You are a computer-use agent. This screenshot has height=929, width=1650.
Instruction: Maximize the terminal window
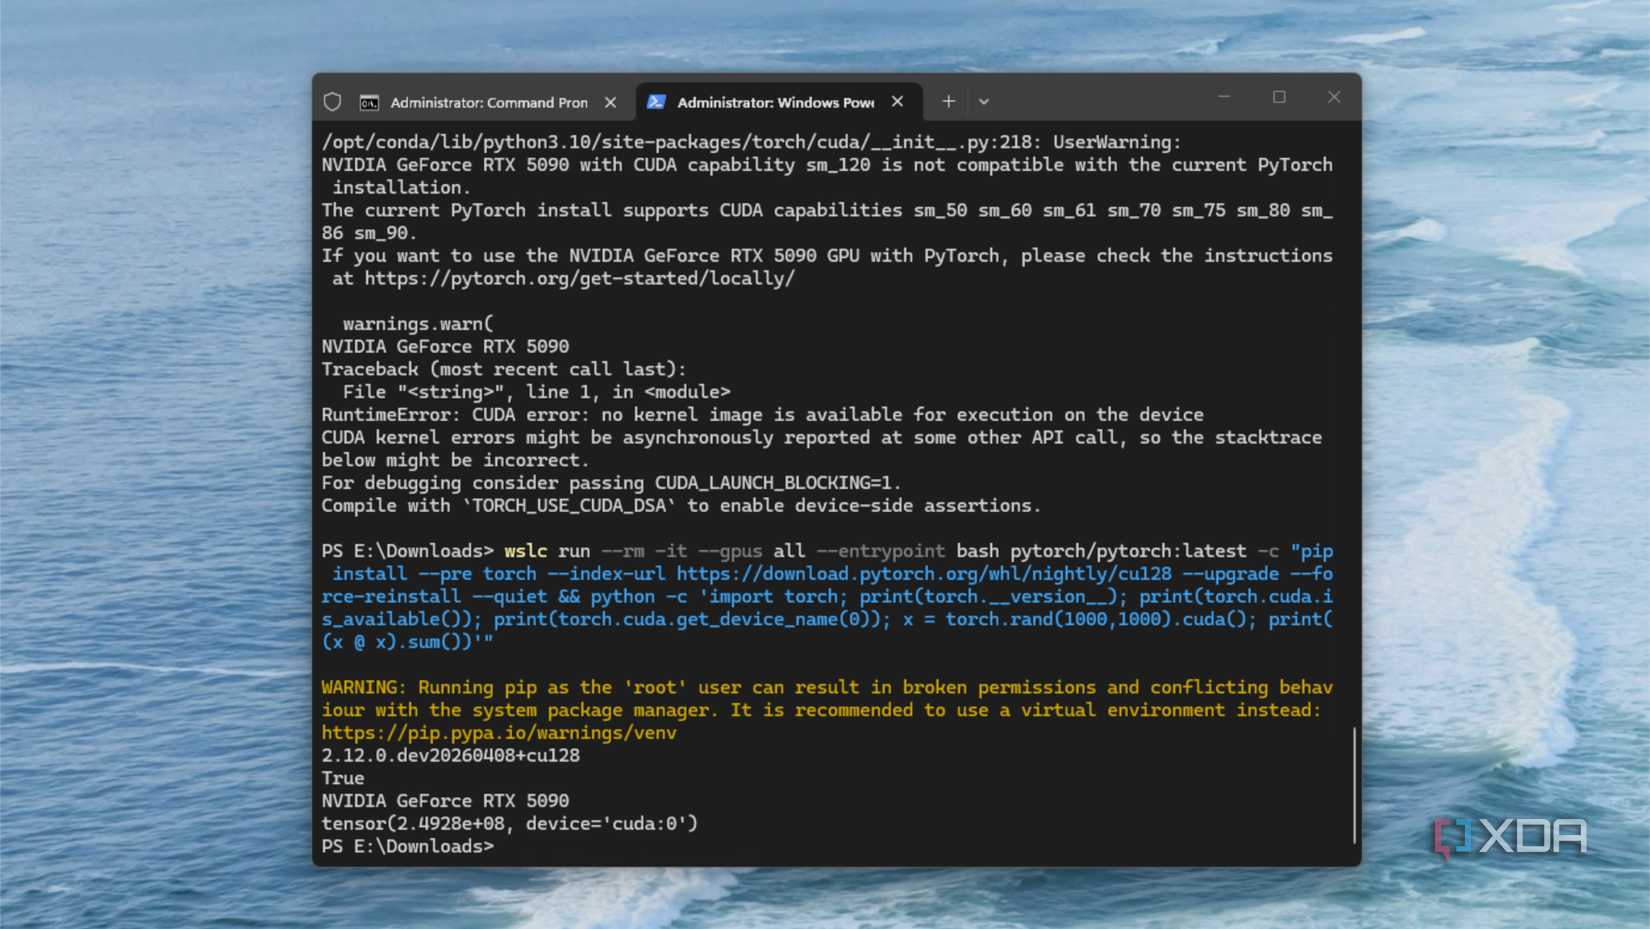point(1279,97)
